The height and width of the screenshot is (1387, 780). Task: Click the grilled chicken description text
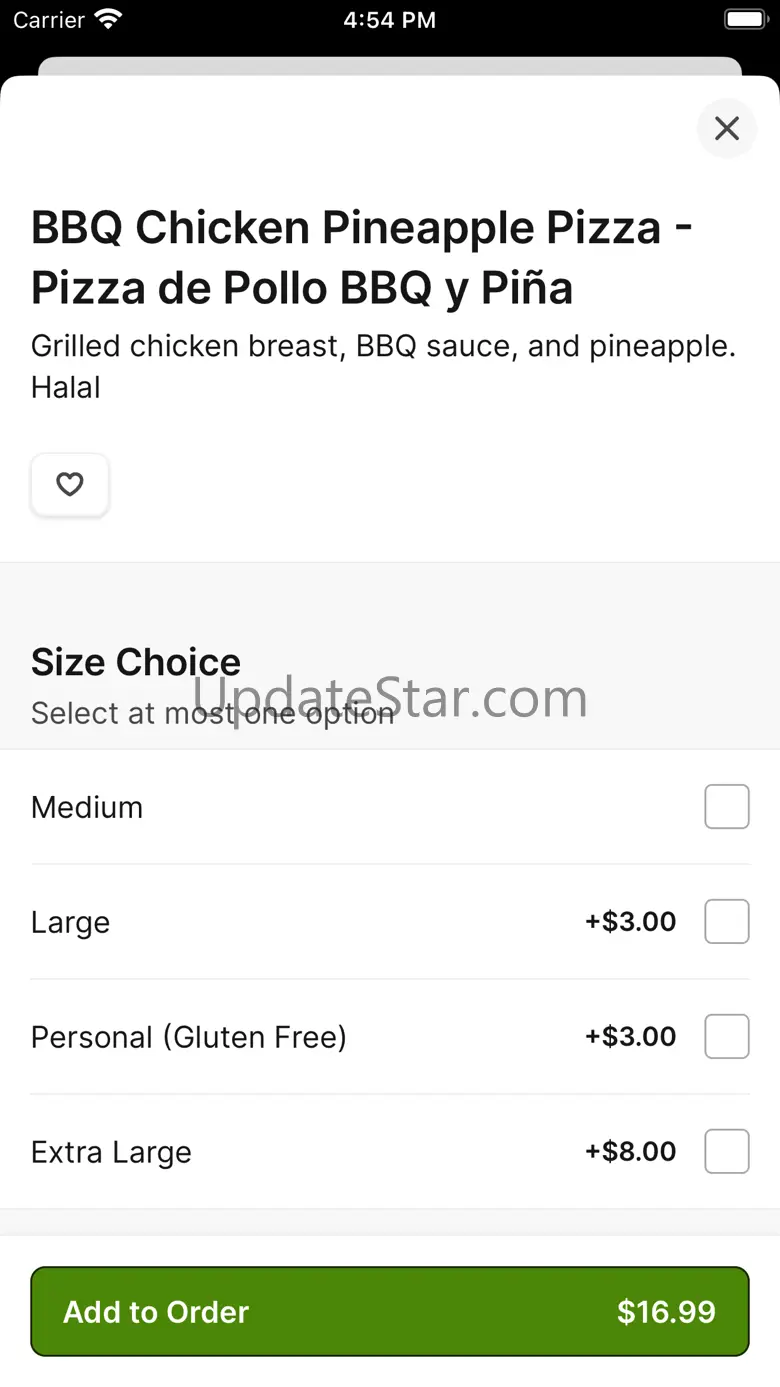[383, 366]
